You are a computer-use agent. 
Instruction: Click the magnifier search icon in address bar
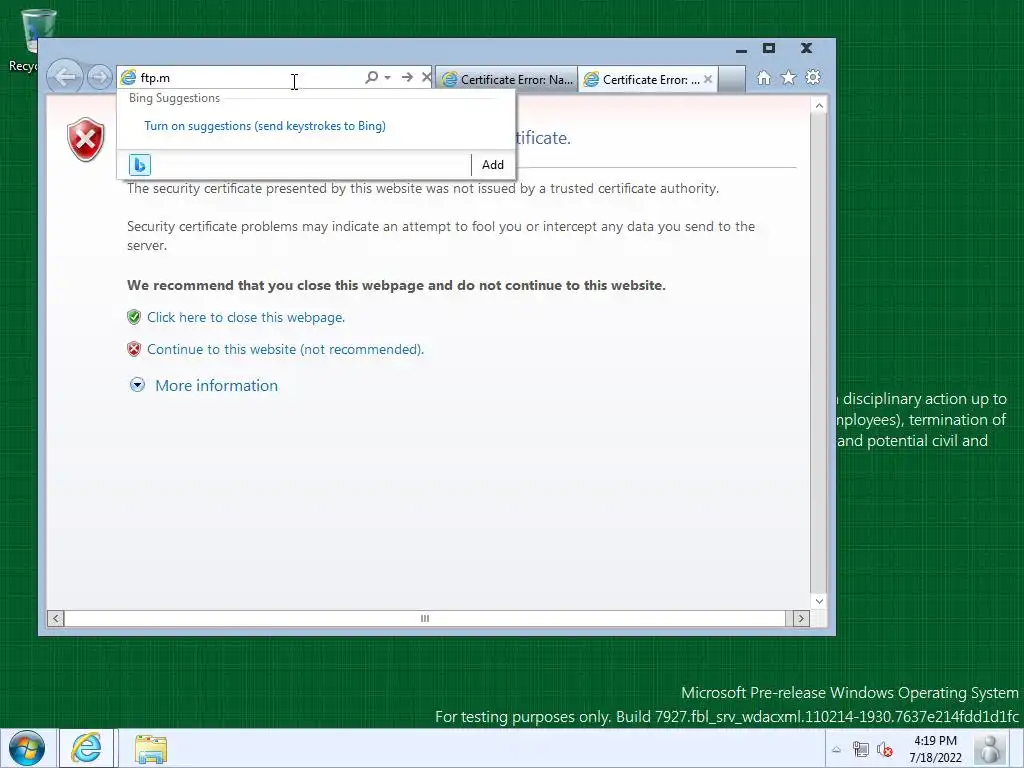click(x=371, y=77)
